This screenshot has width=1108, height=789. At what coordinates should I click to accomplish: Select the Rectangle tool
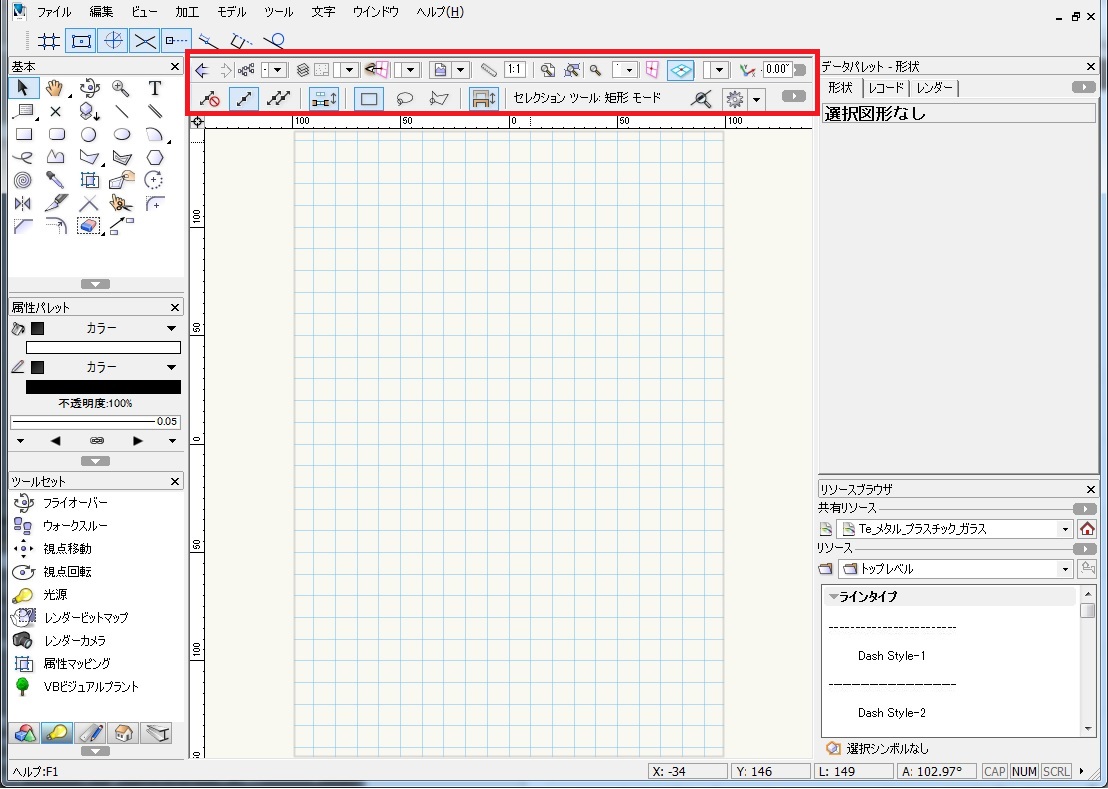pos(23,134)
